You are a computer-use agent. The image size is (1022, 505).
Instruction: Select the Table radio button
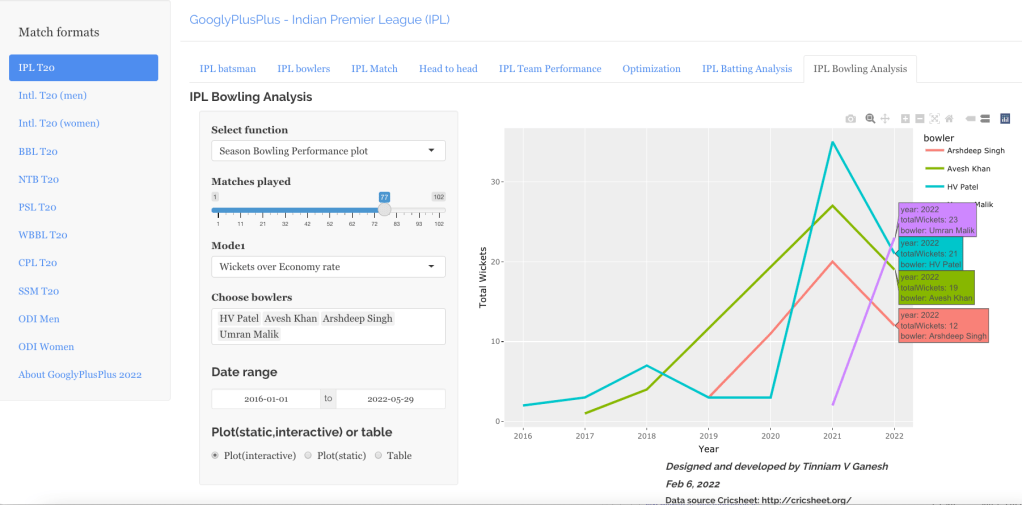tap(378, 455)
